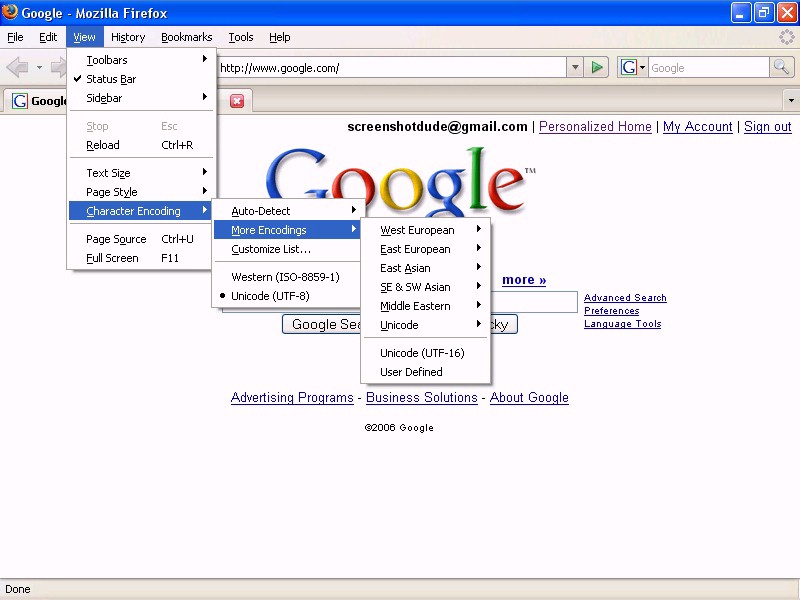Open the list all tabs dropdown
This screenshot has width=800, height=600.
tap(791, 101)
